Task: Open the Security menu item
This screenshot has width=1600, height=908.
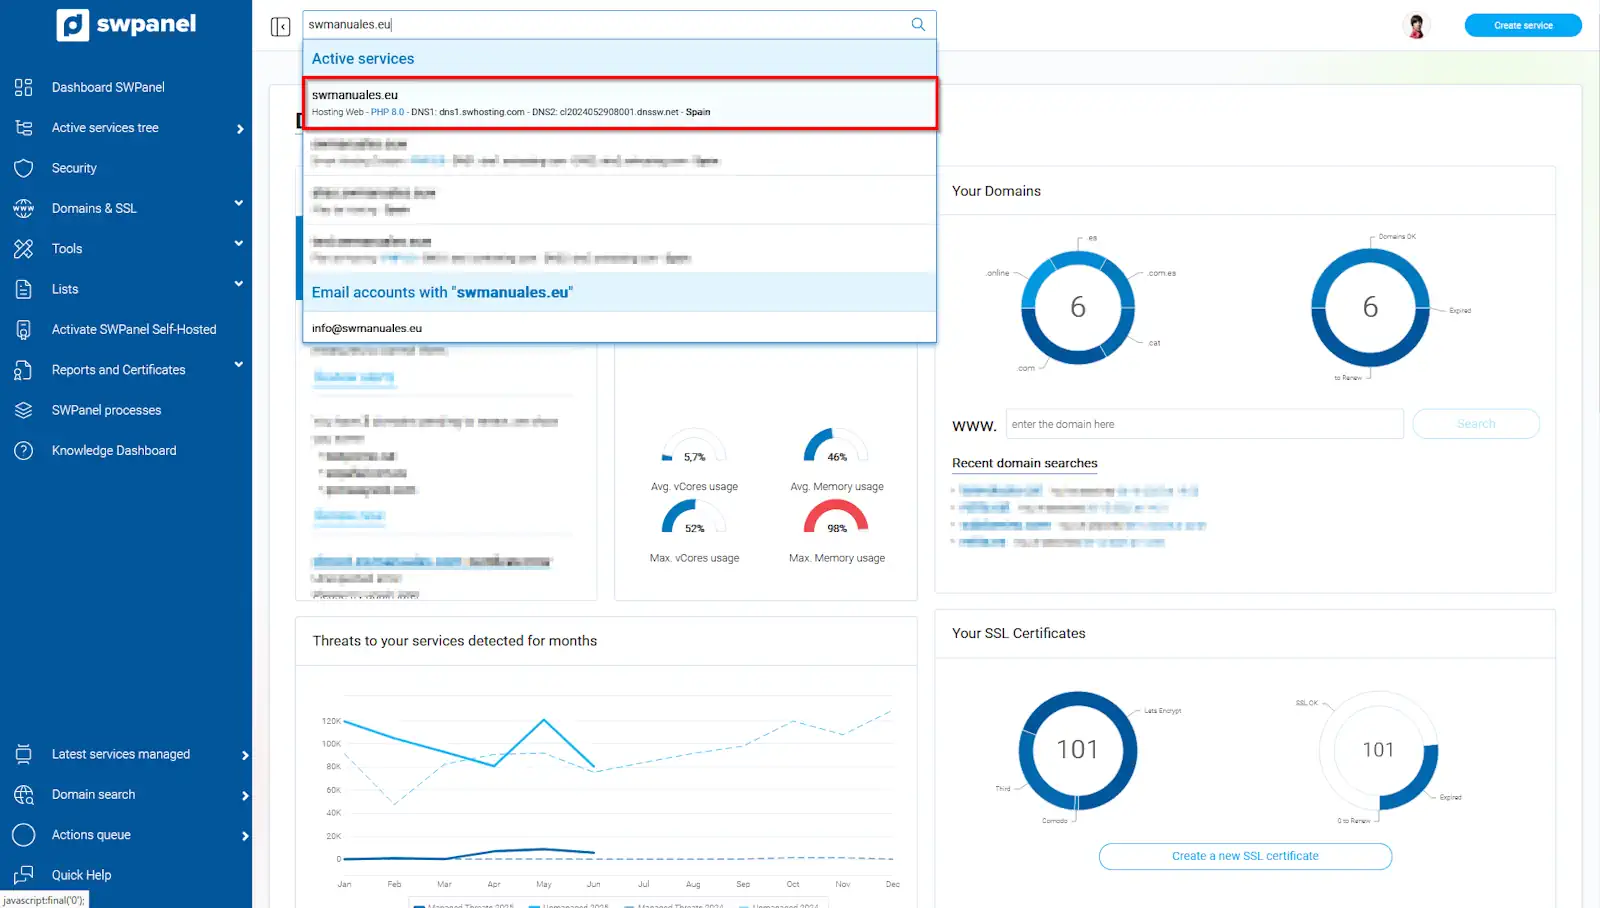Action: pyautogui.click(x=74, y=168)
